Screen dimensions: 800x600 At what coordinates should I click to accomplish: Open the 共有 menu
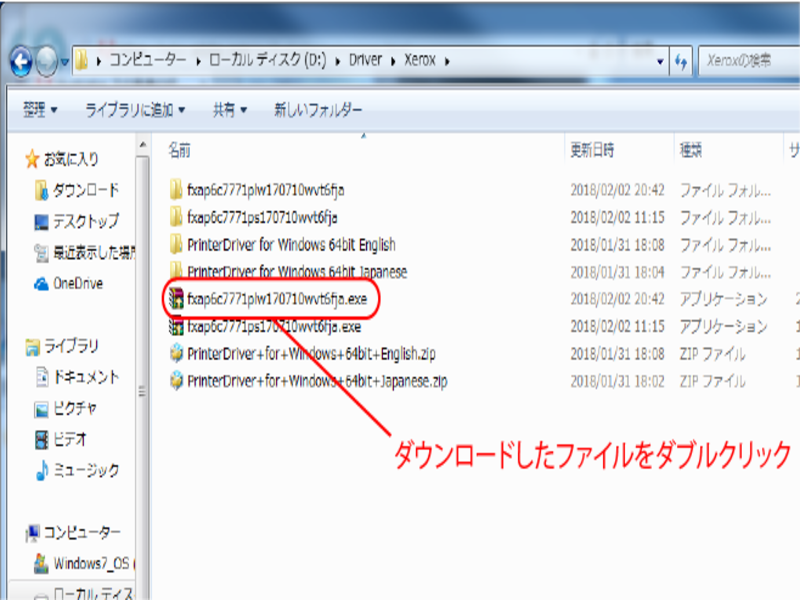tap(230, 110)
